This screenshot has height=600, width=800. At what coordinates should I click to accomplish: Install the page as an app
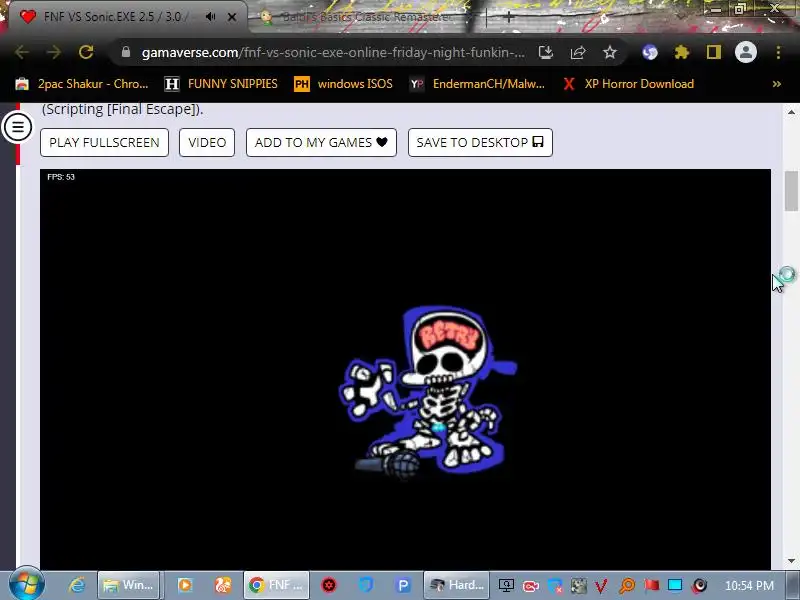(545, 52)
